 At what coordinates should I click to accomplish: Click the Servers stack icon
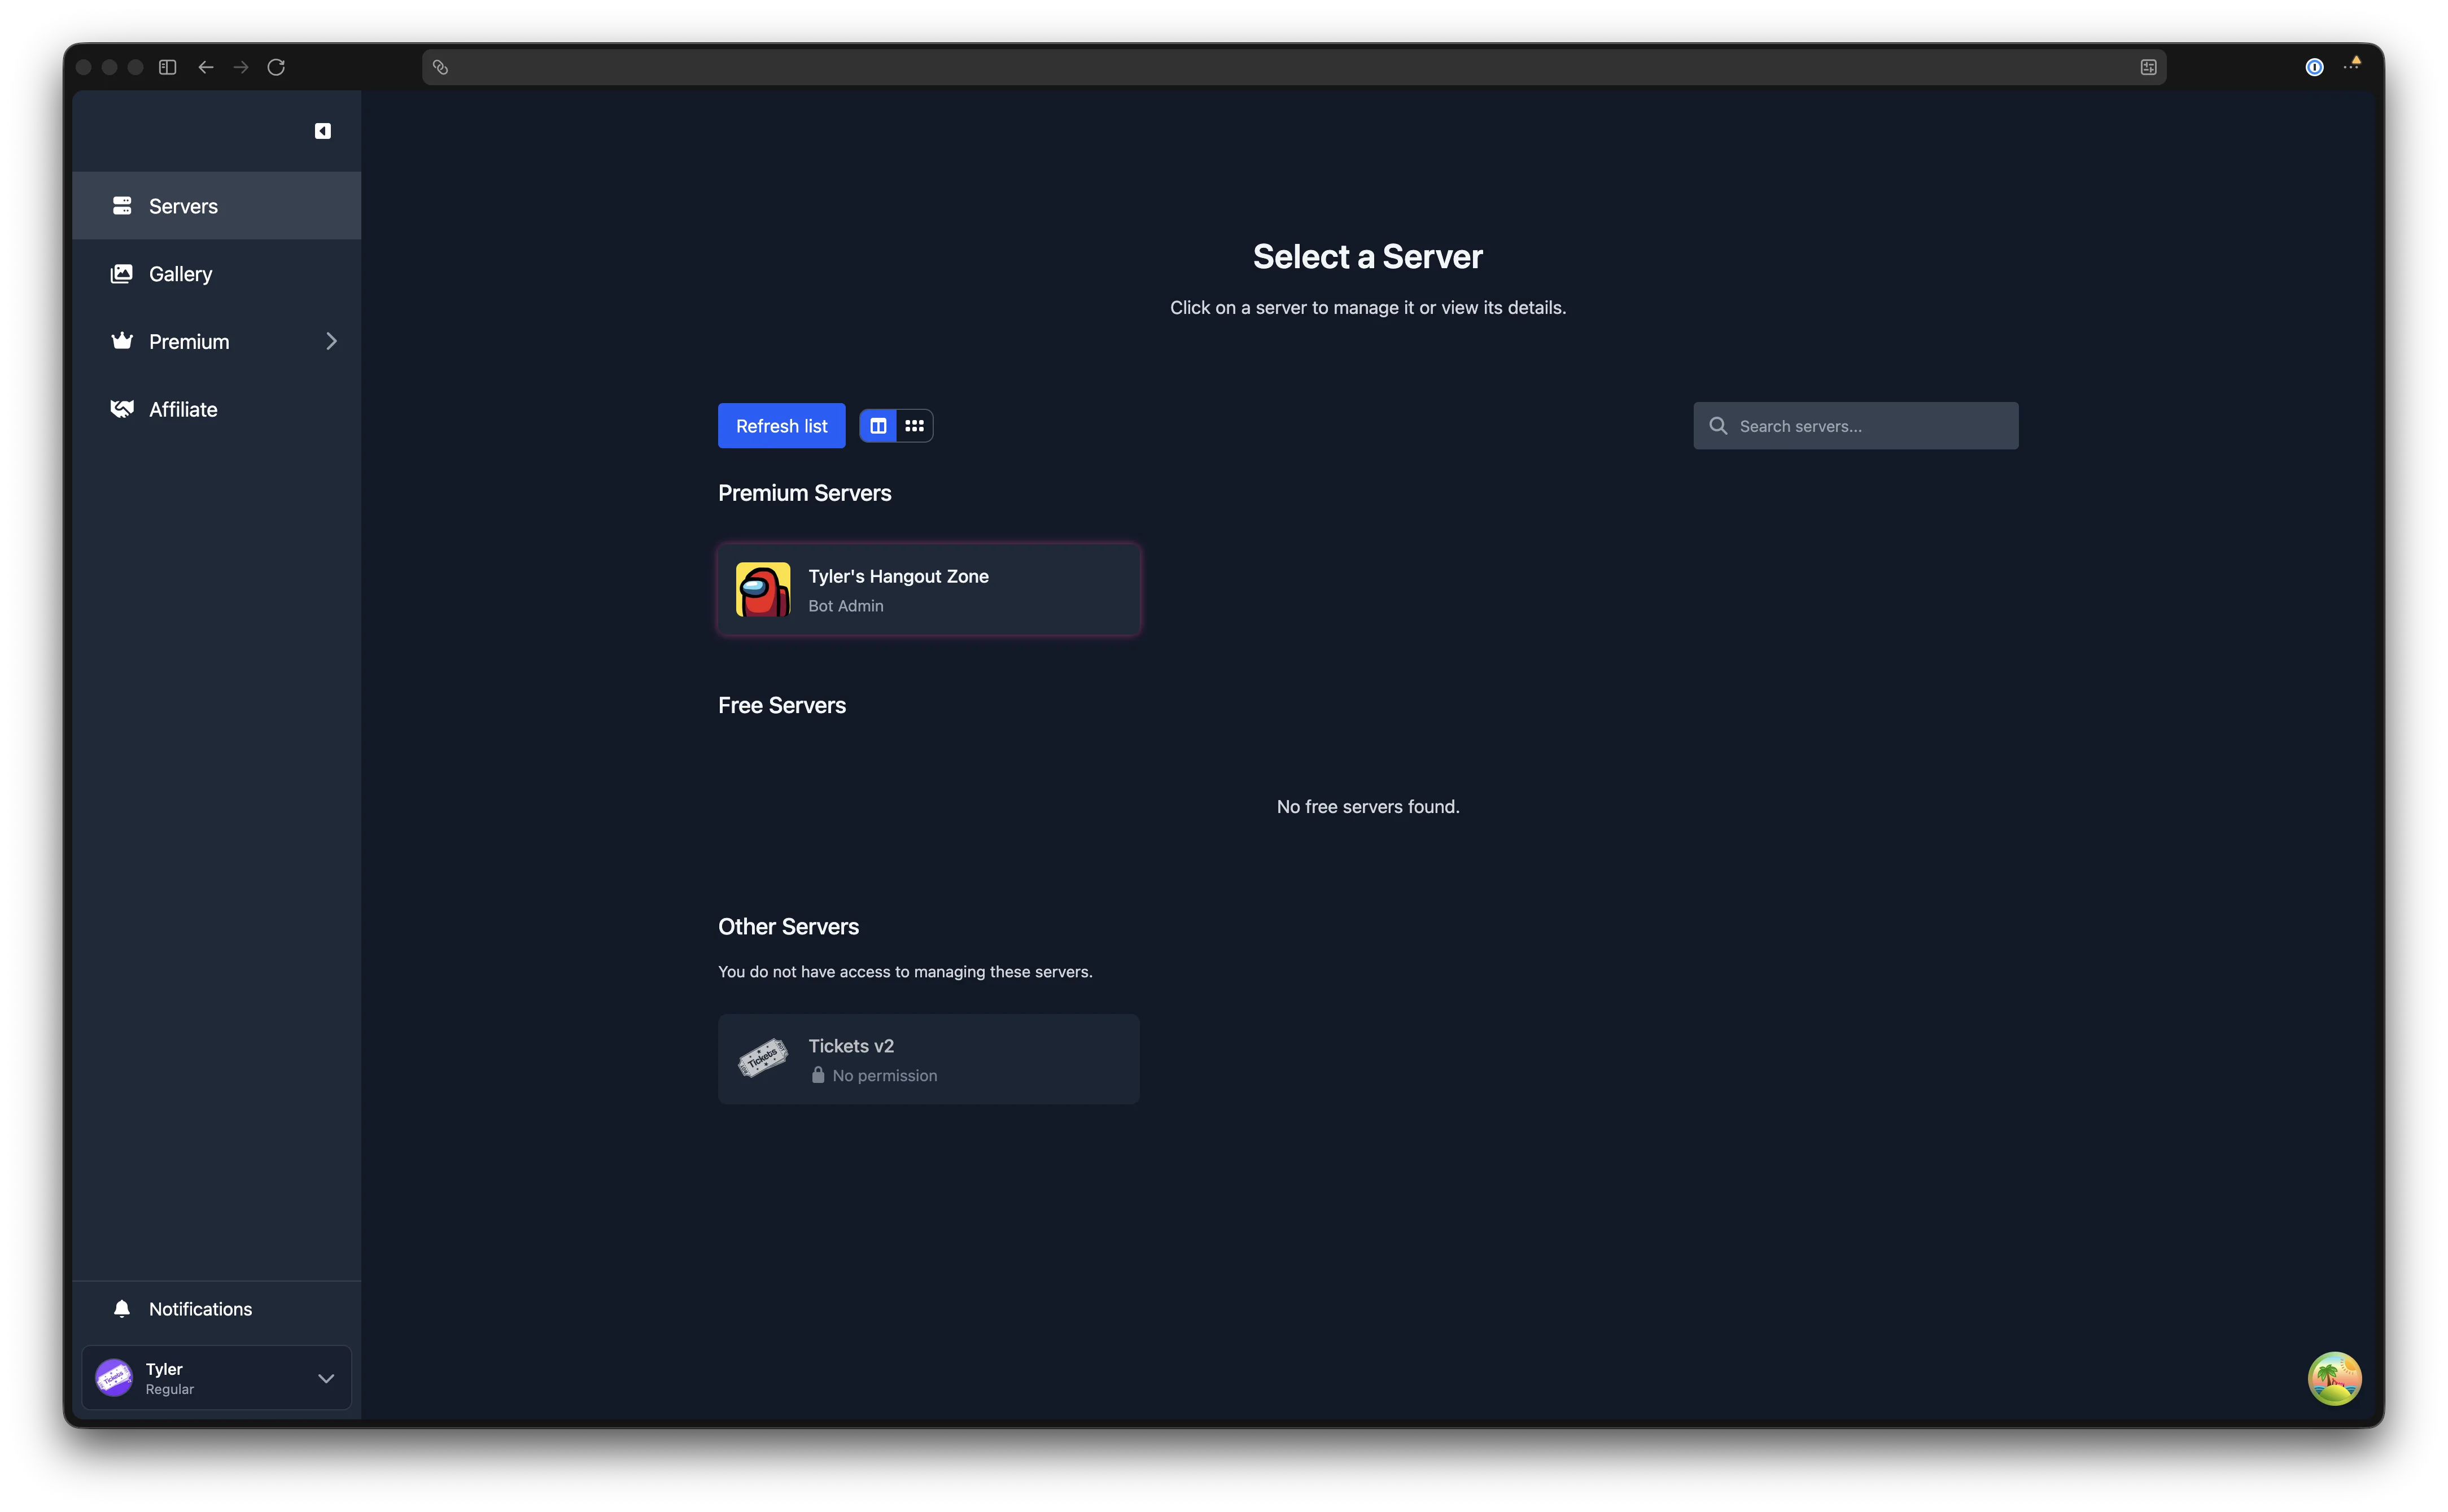(x=122, y=206)
